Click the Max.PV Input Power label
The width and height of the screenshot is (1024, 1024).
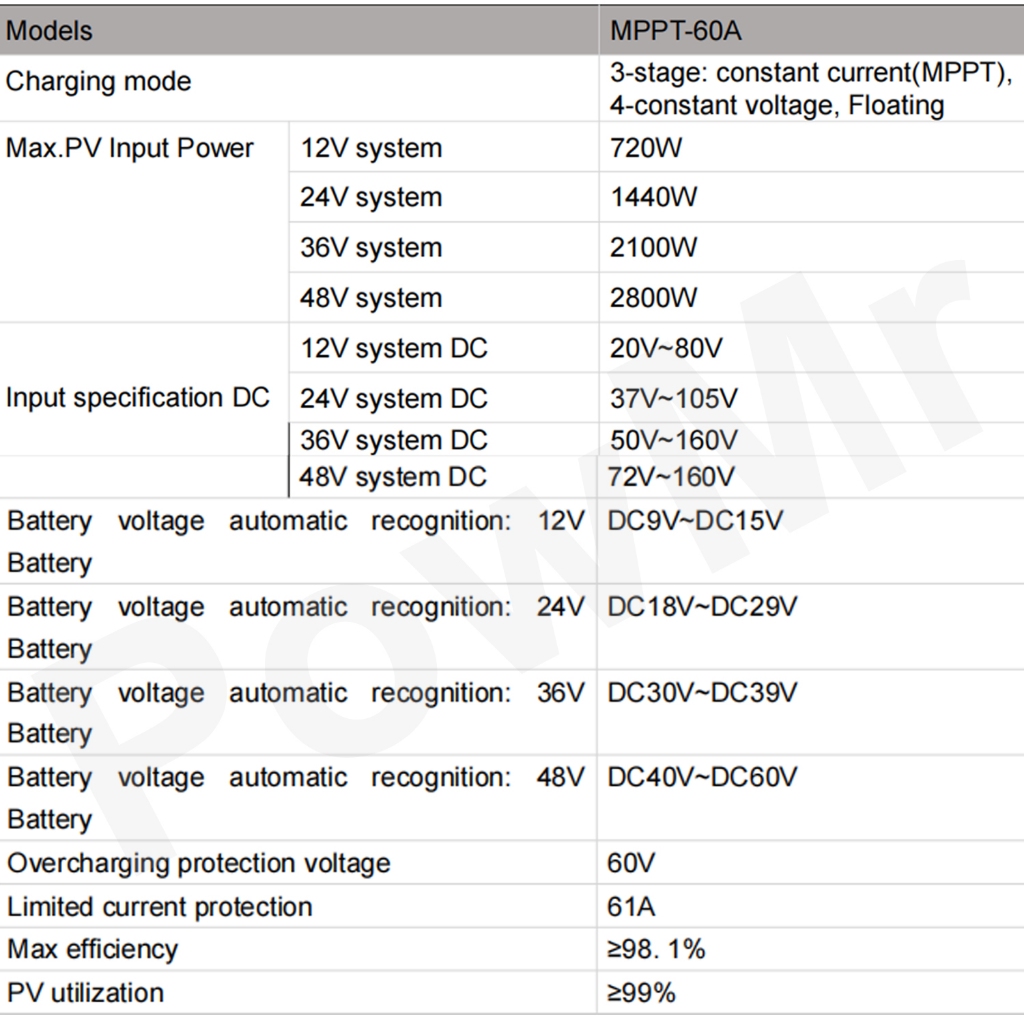tap(130, 148)
